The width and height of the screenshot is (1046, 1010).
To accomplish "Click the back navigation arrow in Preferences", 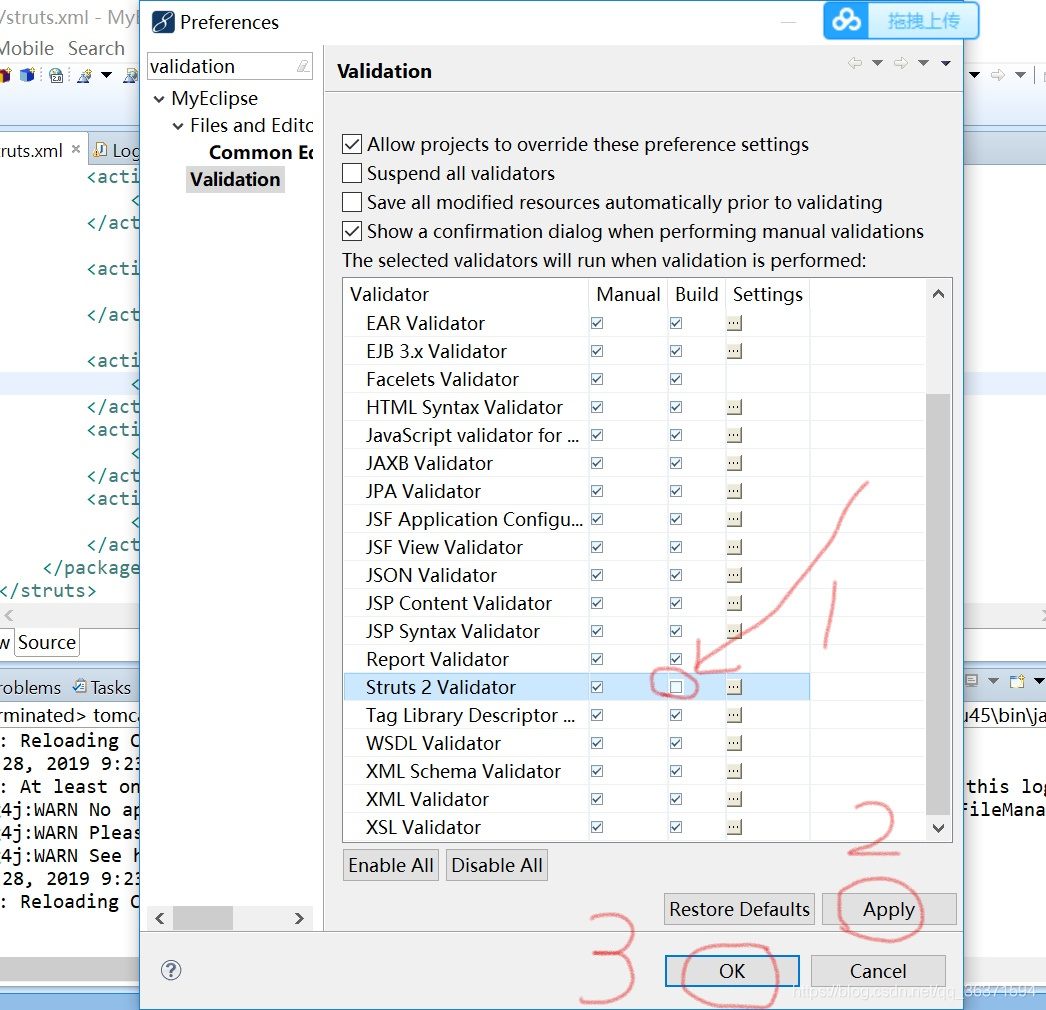I will (855, 63).
